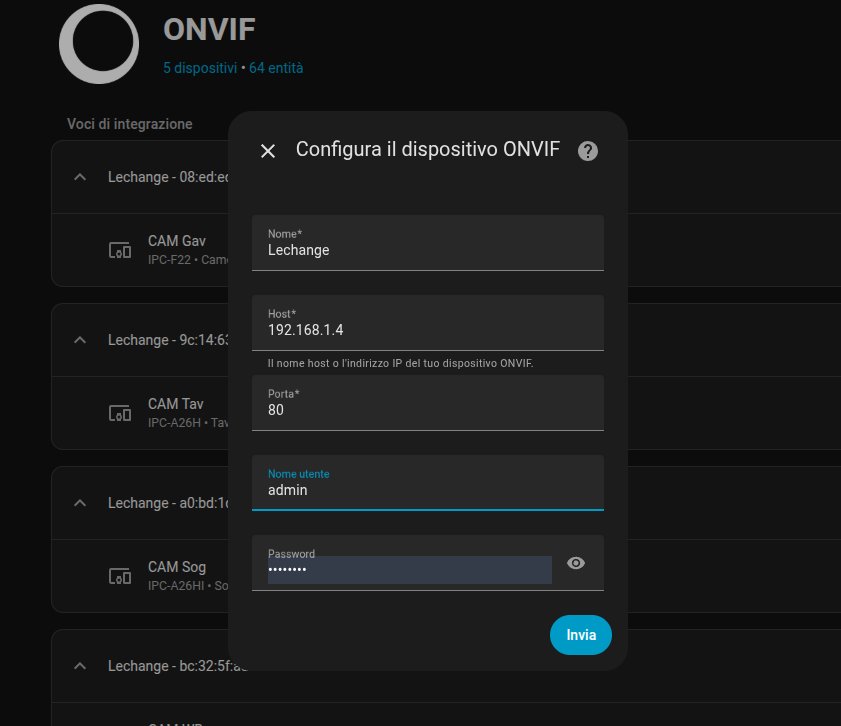
Task: Click the IPC-A26HI model text
Action: pos(175,586)
